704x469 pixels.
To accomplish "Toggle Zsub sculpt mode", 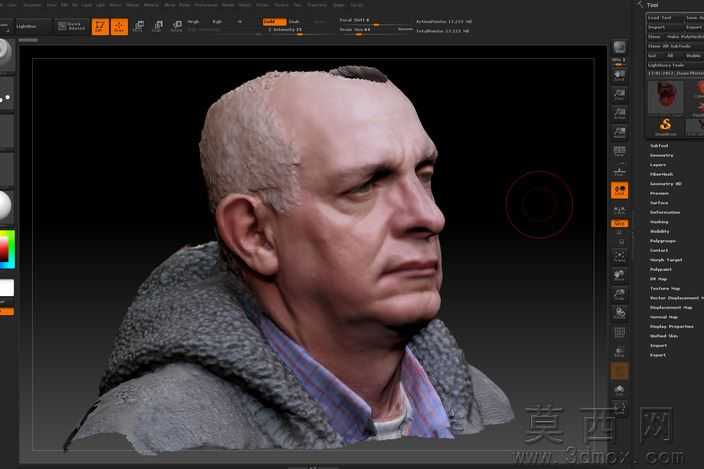I will click(x=294, y=22).
